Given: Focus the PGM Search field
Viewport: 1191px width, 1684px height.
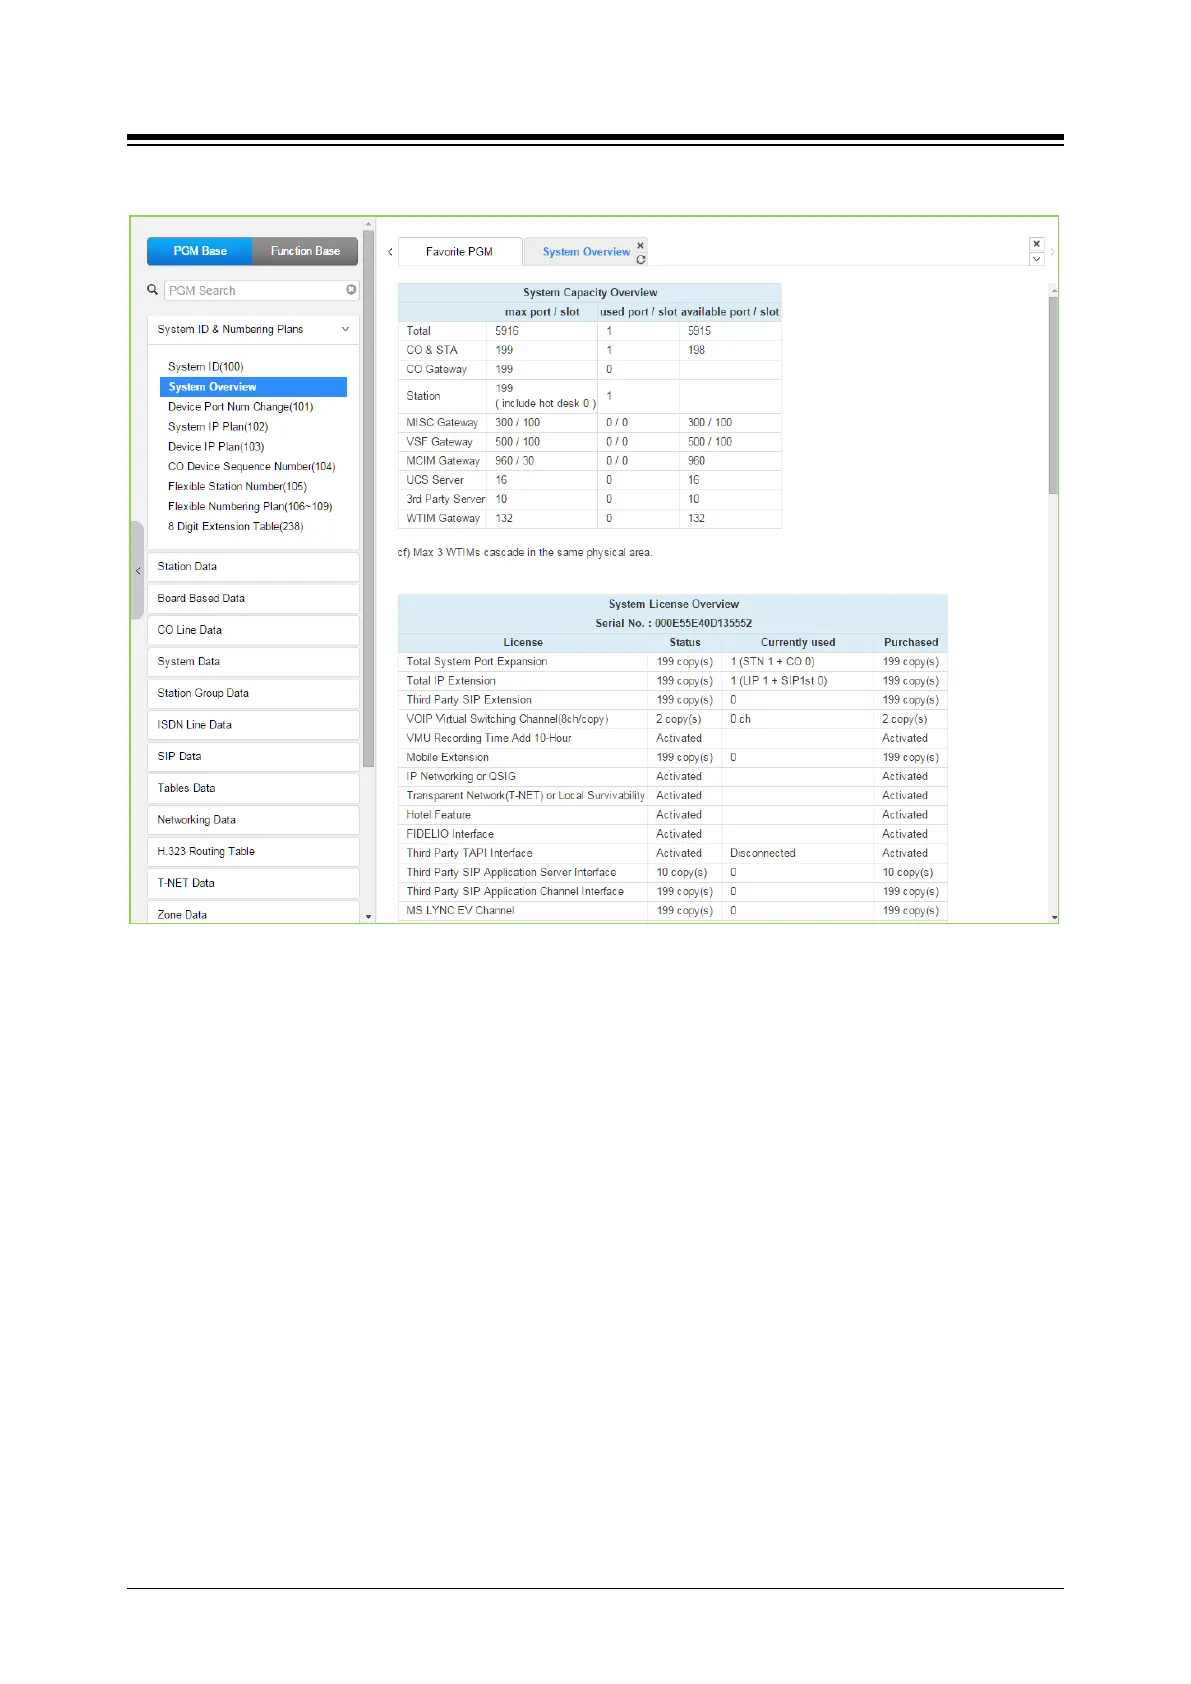Looking at the screenshot, I should [255, 290].
